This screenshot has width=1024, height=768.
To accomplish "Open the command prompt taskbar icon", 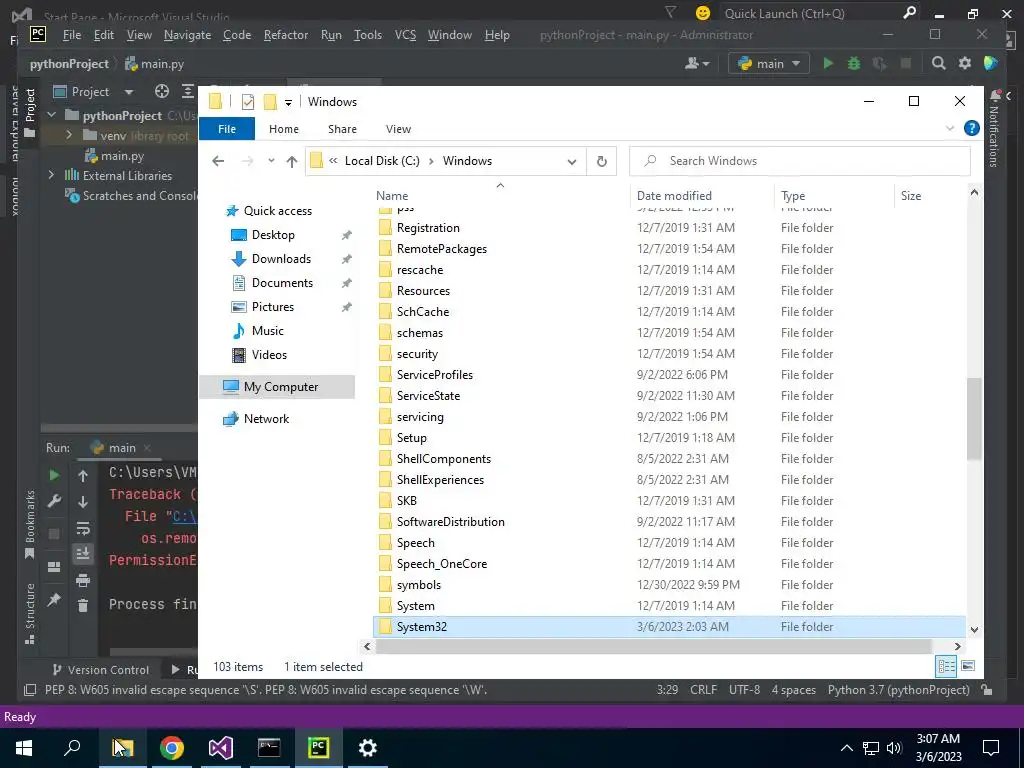I will (269, 748).
